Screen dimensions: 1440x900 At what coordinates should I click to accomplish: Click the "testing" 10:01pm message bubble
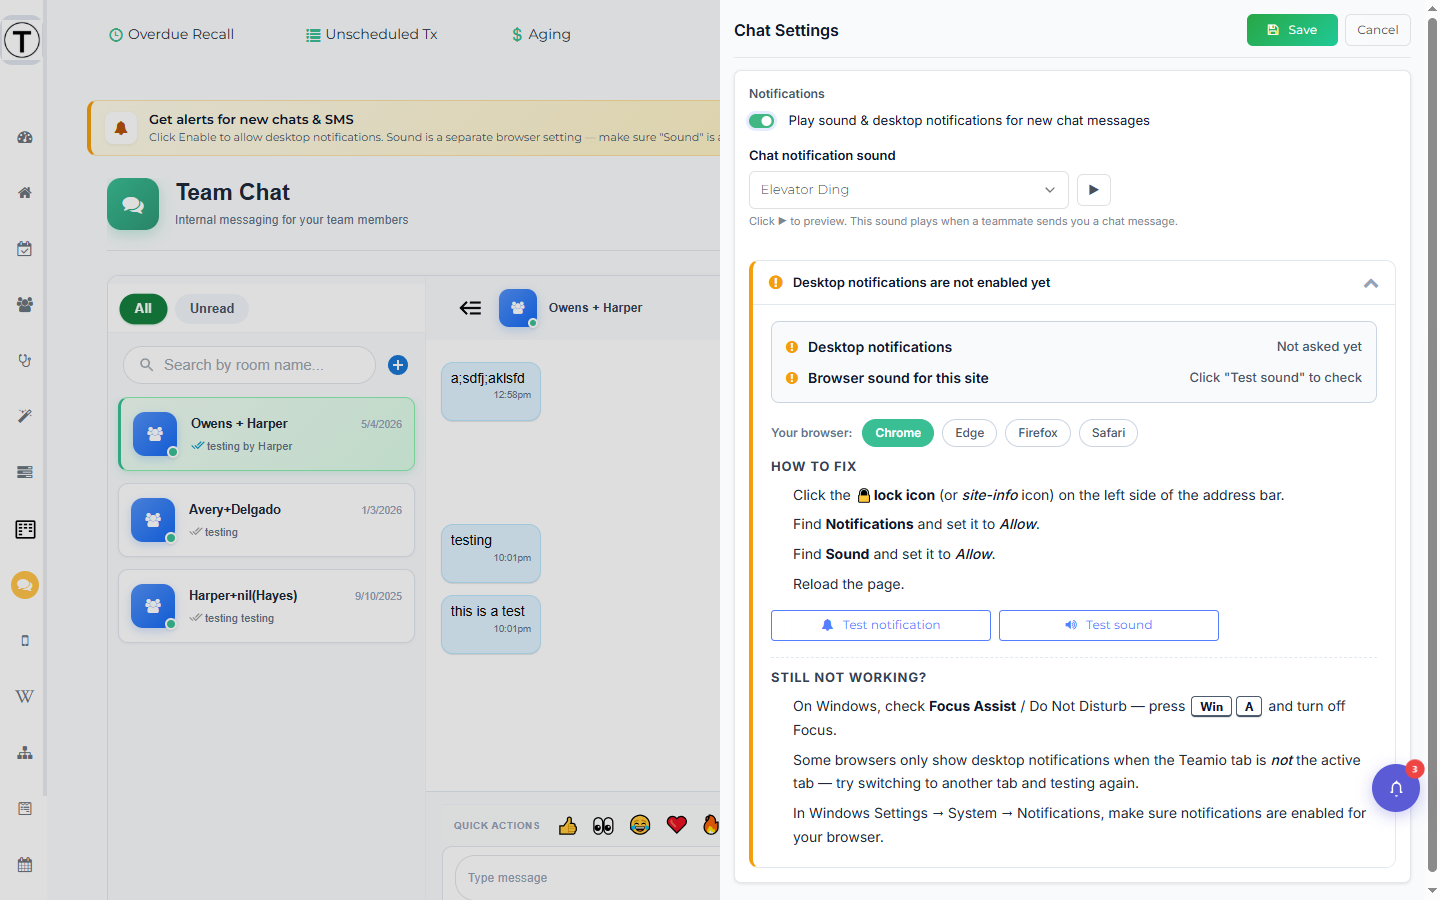pos(491,553)
